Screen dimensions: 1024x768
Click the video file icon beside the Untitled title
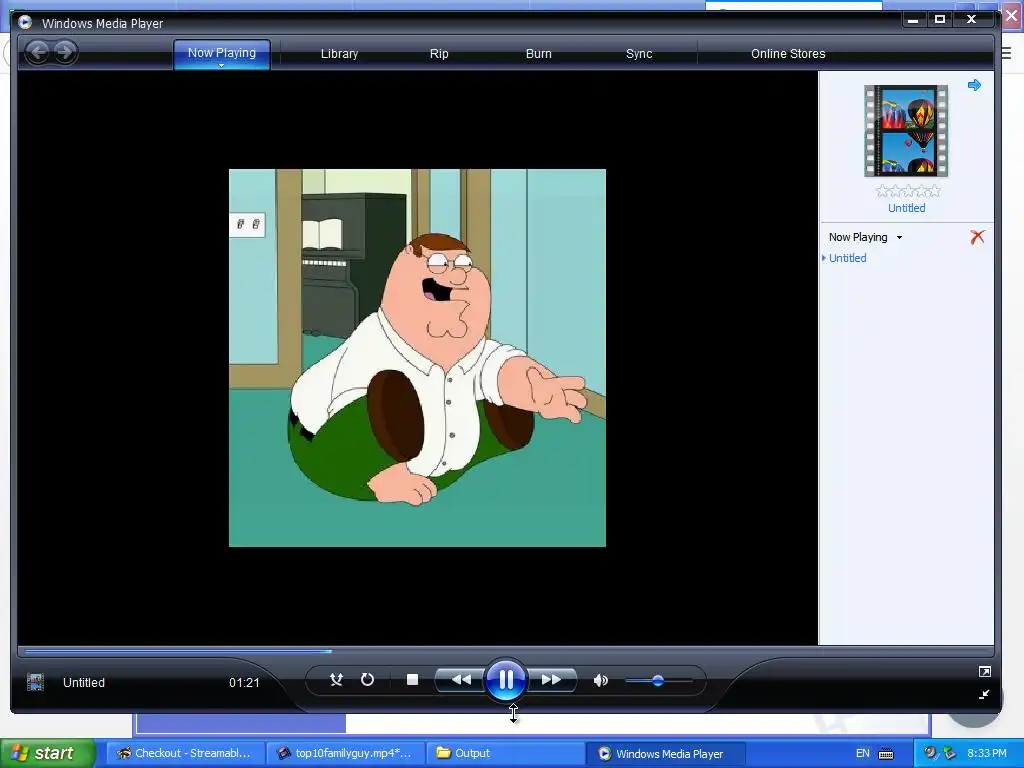tap(35, 682)
